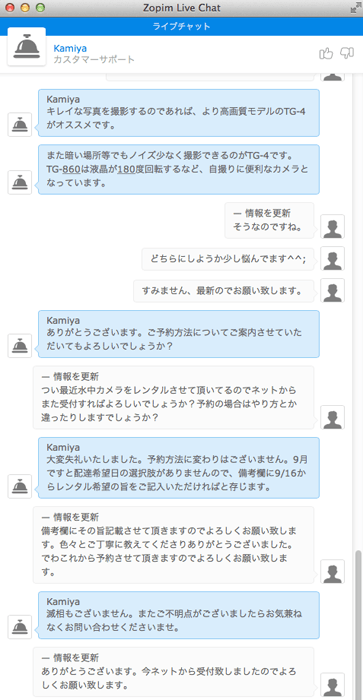Click visitor avatar next to すみません message
The height and width of the screenshot is (700, 363).
pos(333,290)
